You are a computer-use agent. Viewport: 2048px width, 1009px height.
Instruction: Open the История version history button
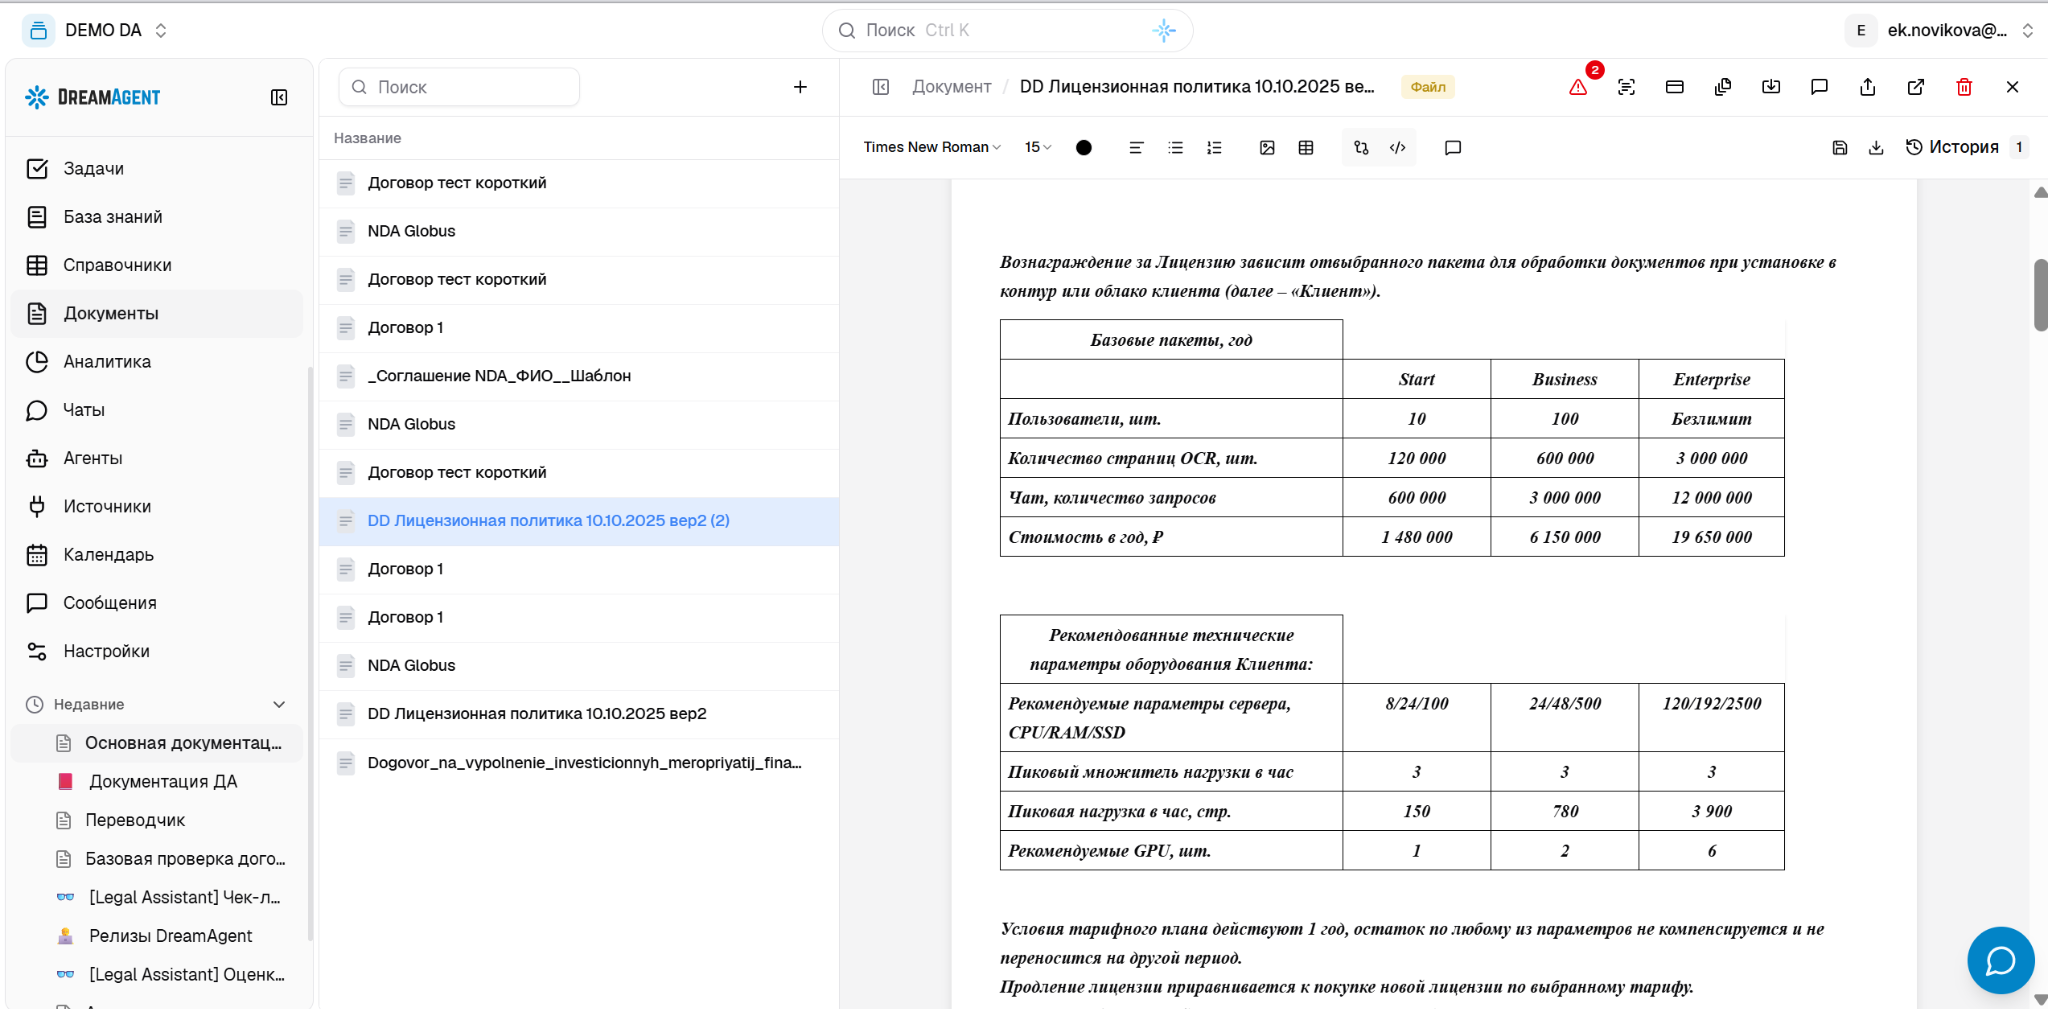tap(1966, 147)
